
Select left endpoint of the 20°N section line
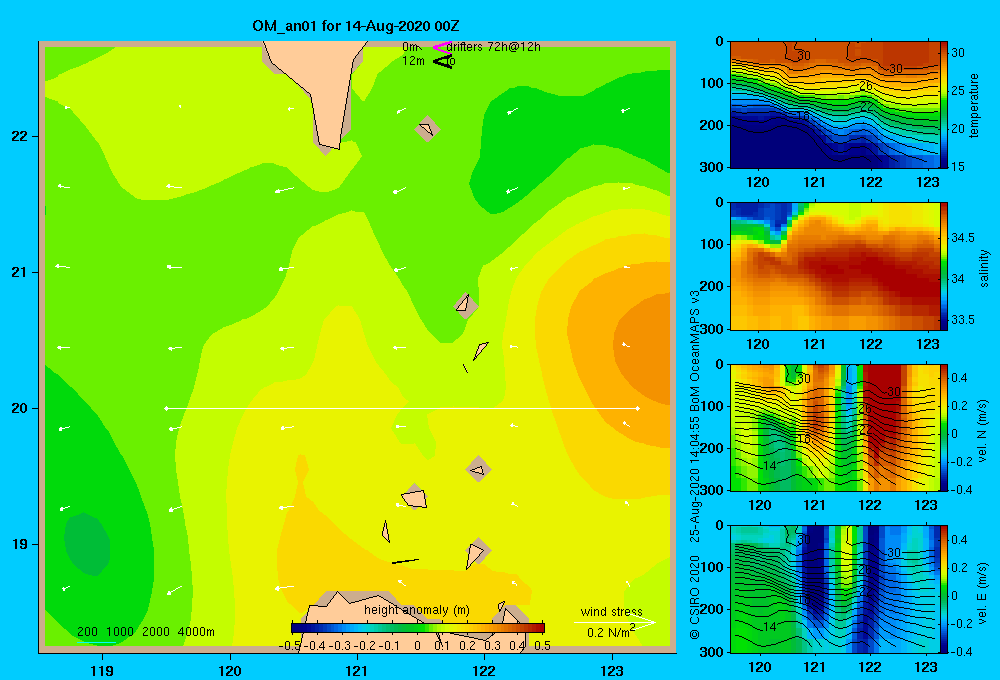click(166, 408)
